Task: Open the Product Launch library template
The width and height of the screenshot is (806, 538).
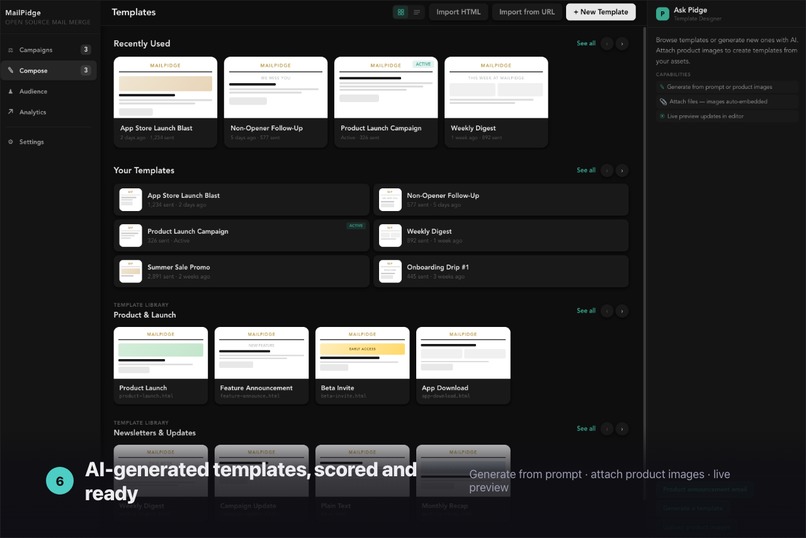Action: point(160,365)
